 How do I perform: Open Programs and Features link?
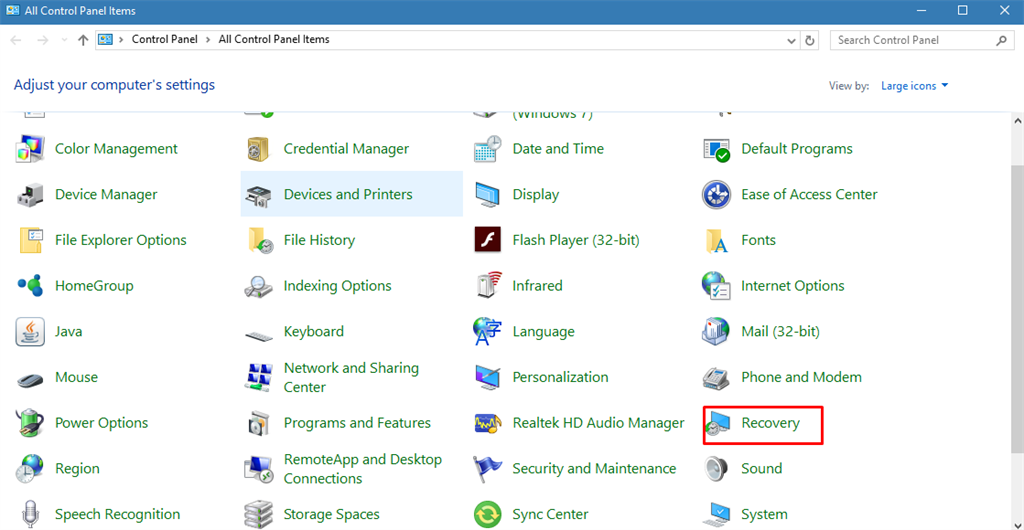tap(357, 423)
